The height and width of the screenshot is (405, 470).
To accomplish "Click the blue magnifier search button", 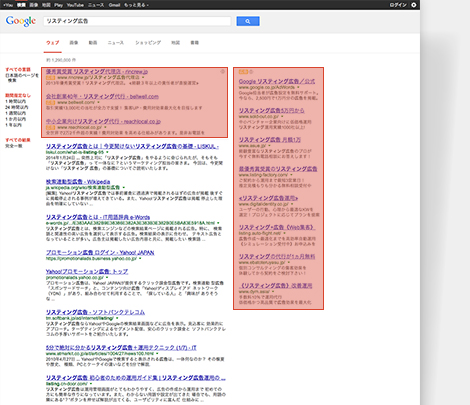I will [248, 21].
